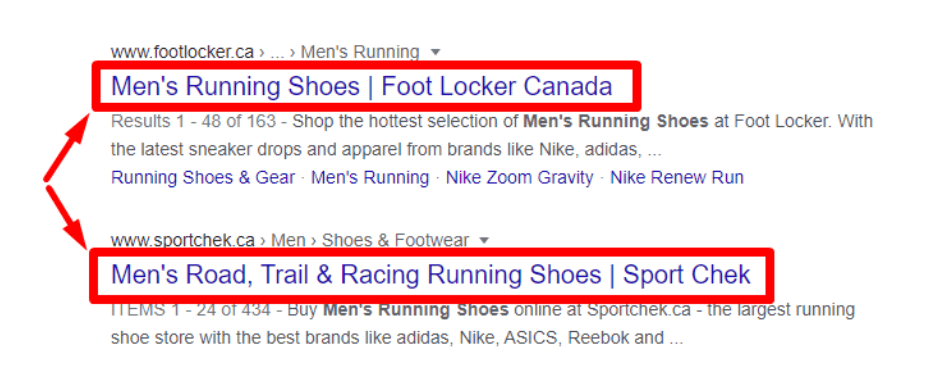Open the Nike Renew Run sitelink

click(x=677, y=178)
